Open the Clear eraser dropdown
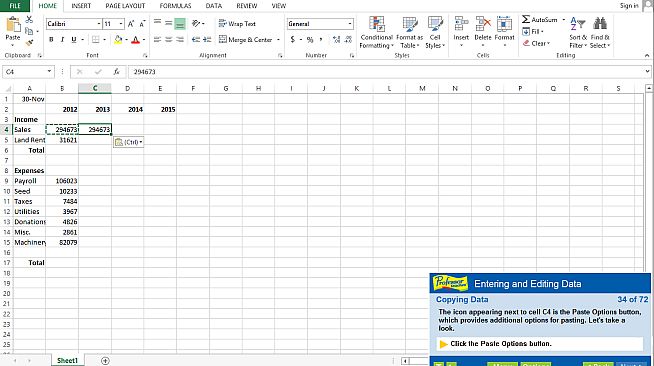This screenshot has width=654, height=366. click(536, 43)
